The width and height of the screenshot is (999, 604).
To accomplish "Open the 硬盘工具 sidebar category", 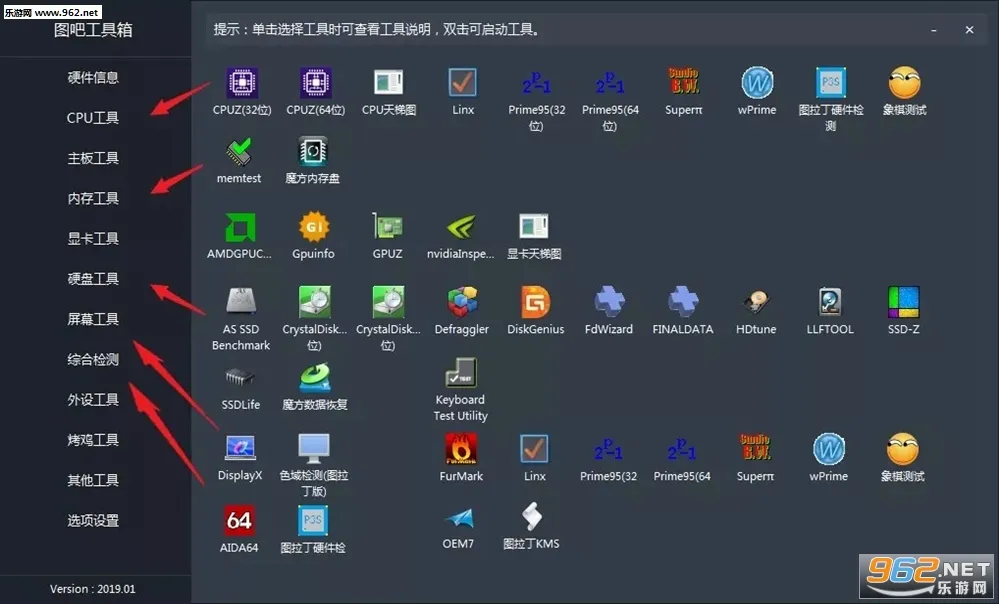I will (93, 279).
